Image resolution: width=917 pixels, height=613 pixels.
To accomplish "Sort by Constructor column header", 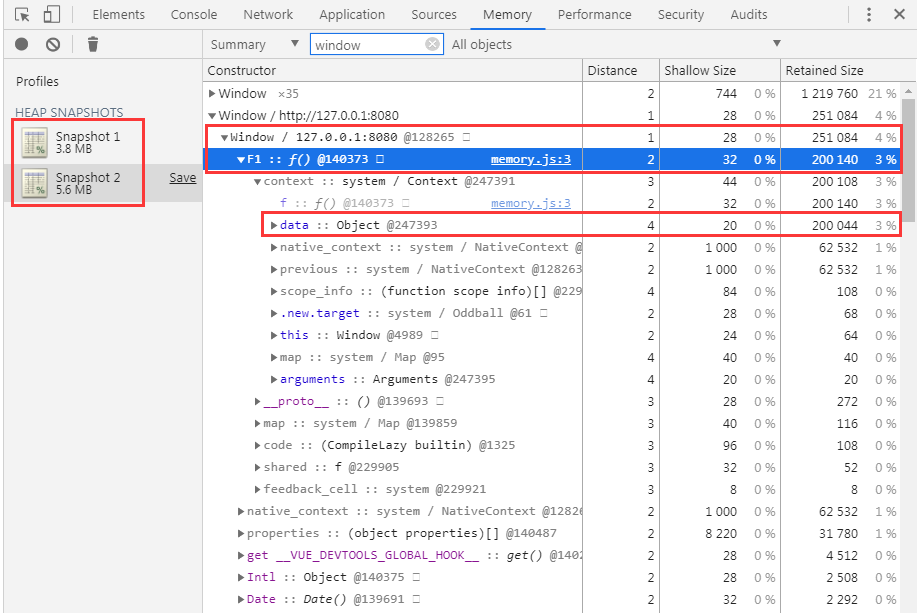I will click(x=392, y=70).
